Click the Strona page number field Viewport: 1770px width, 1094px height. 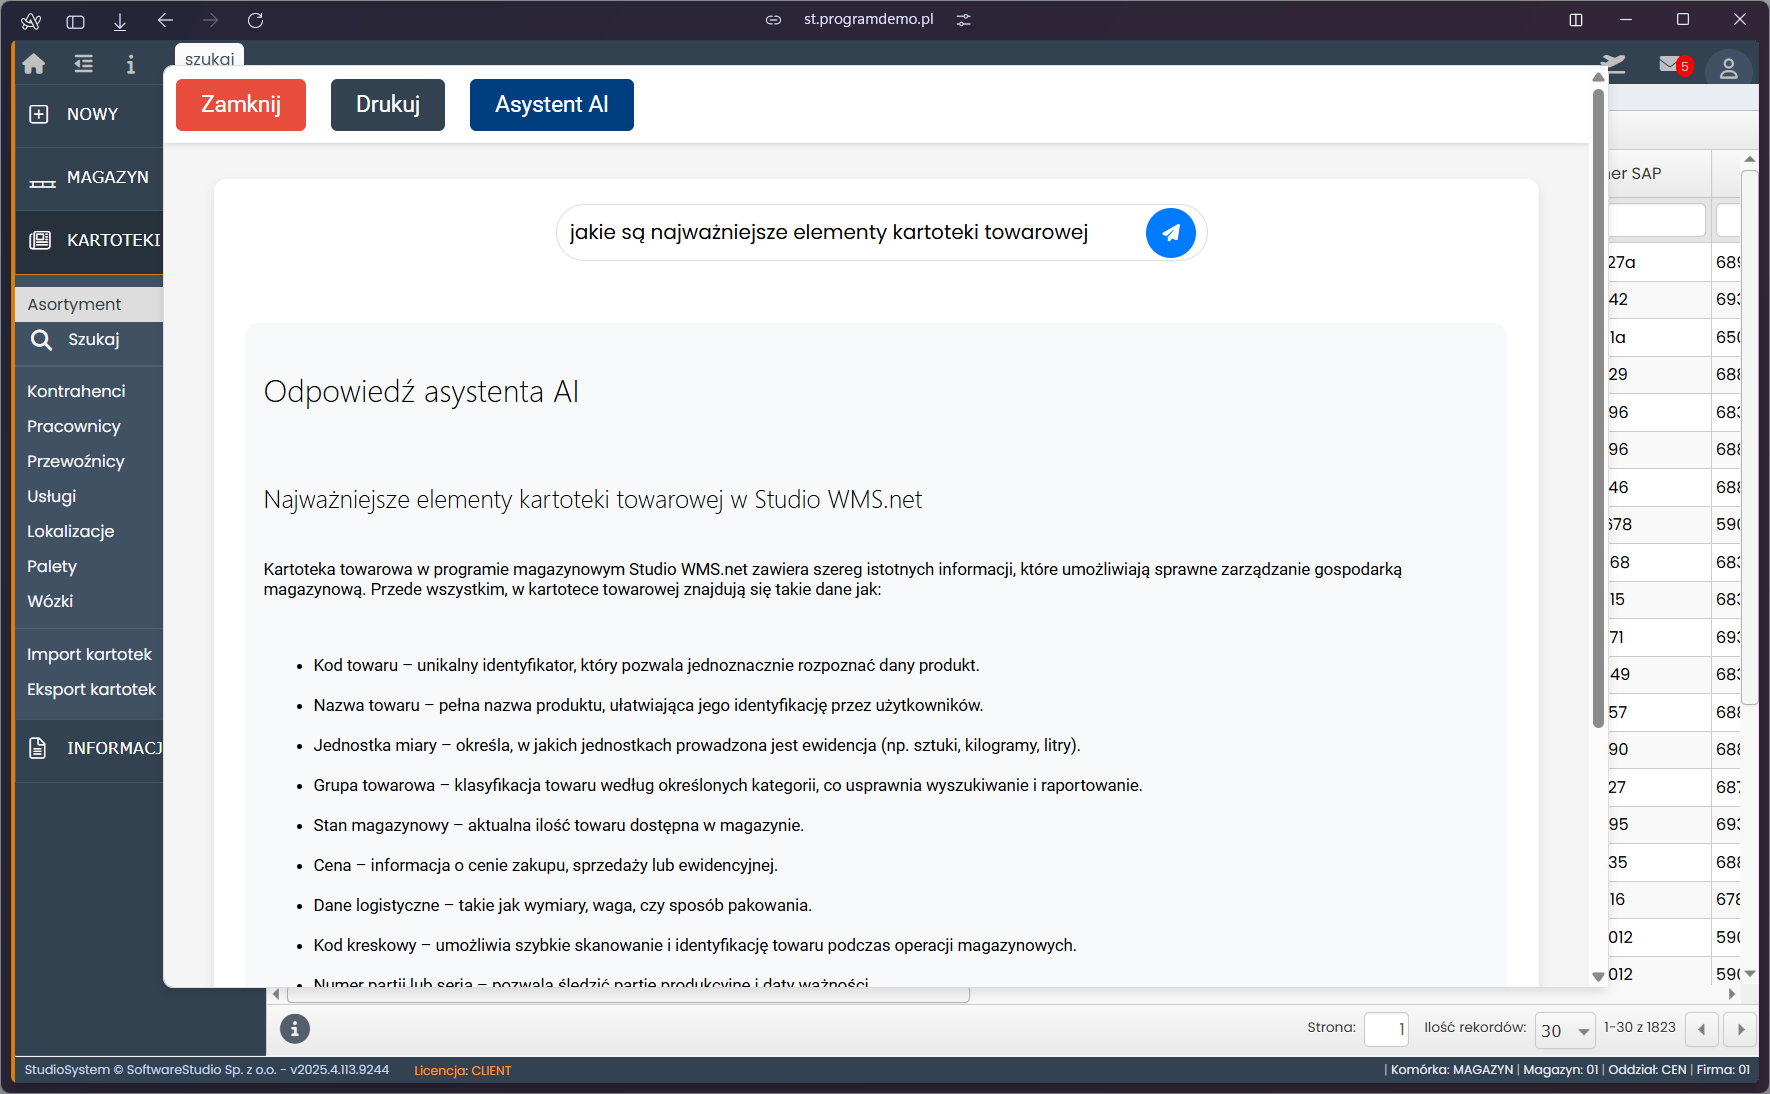(x=1386, y=1029)
